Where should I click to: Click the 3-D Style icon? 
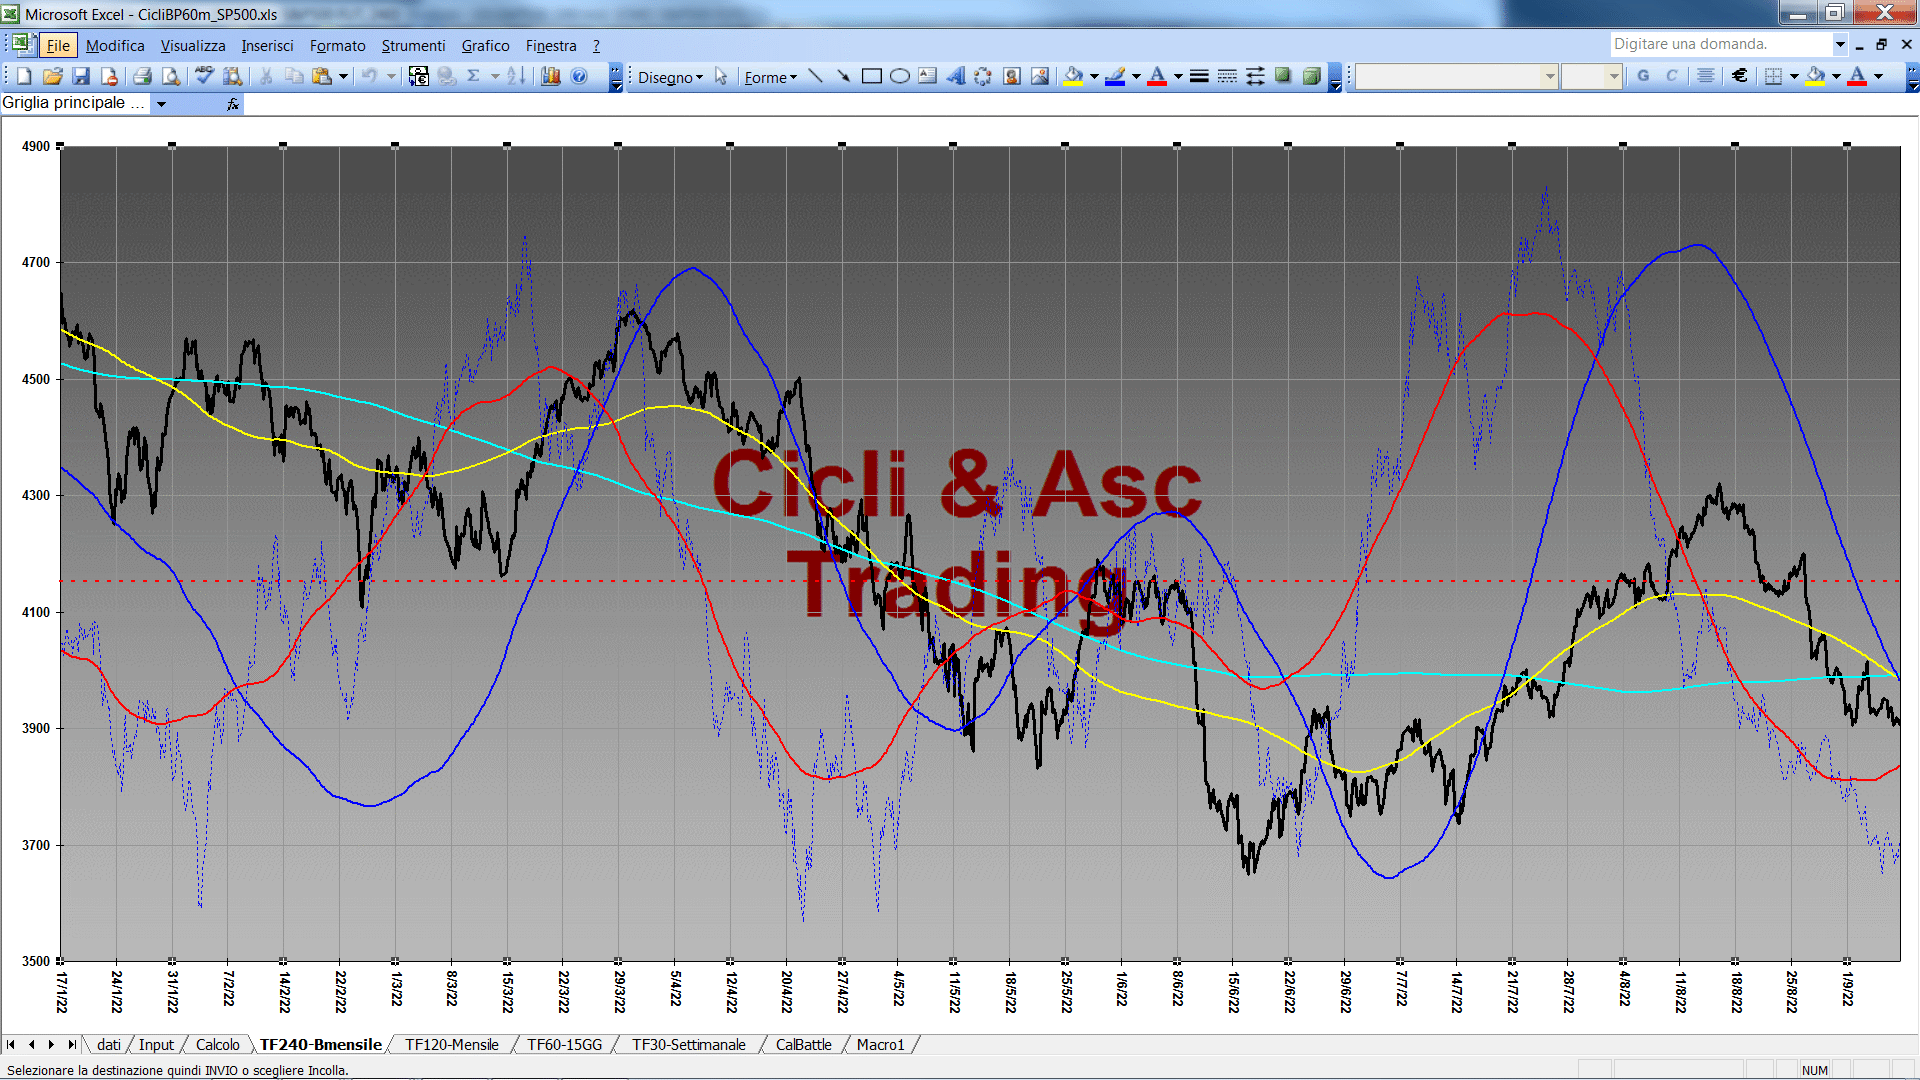click(x=1311, y=76)
